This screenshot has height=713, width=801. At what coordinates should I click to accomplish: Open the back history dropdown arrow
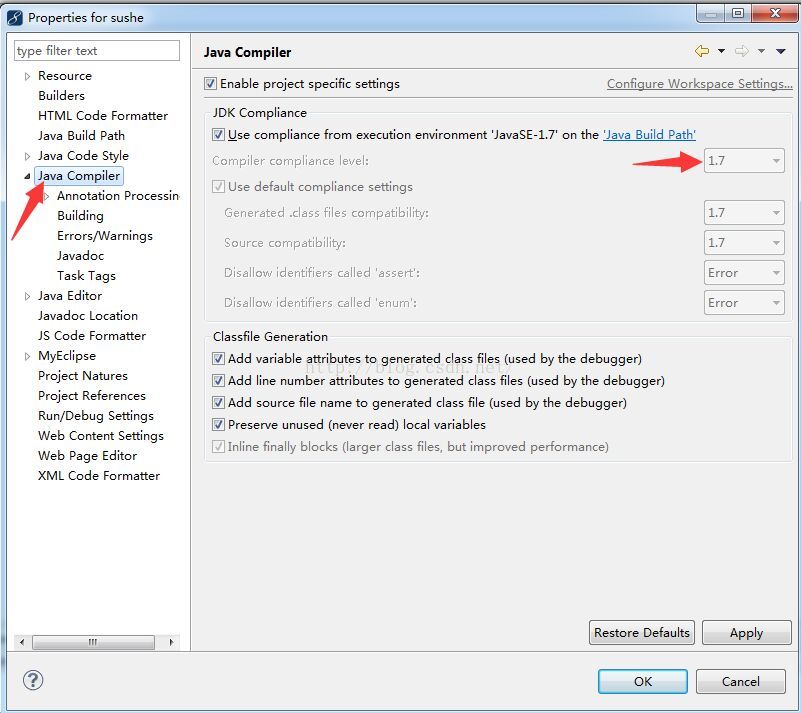721,51
